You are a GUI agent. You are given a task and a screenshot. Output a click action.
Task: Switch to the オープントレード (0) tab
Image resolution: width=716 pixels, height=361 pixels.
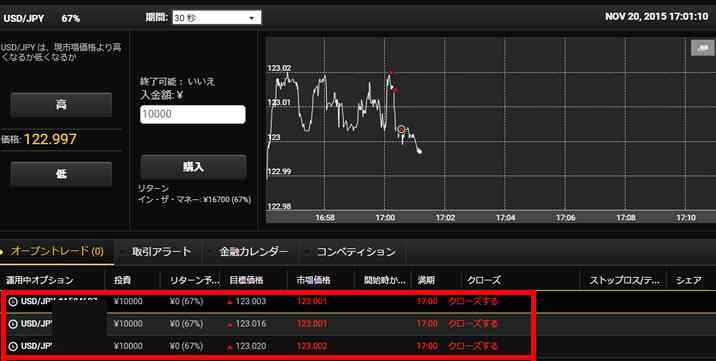tap(57, 251)
